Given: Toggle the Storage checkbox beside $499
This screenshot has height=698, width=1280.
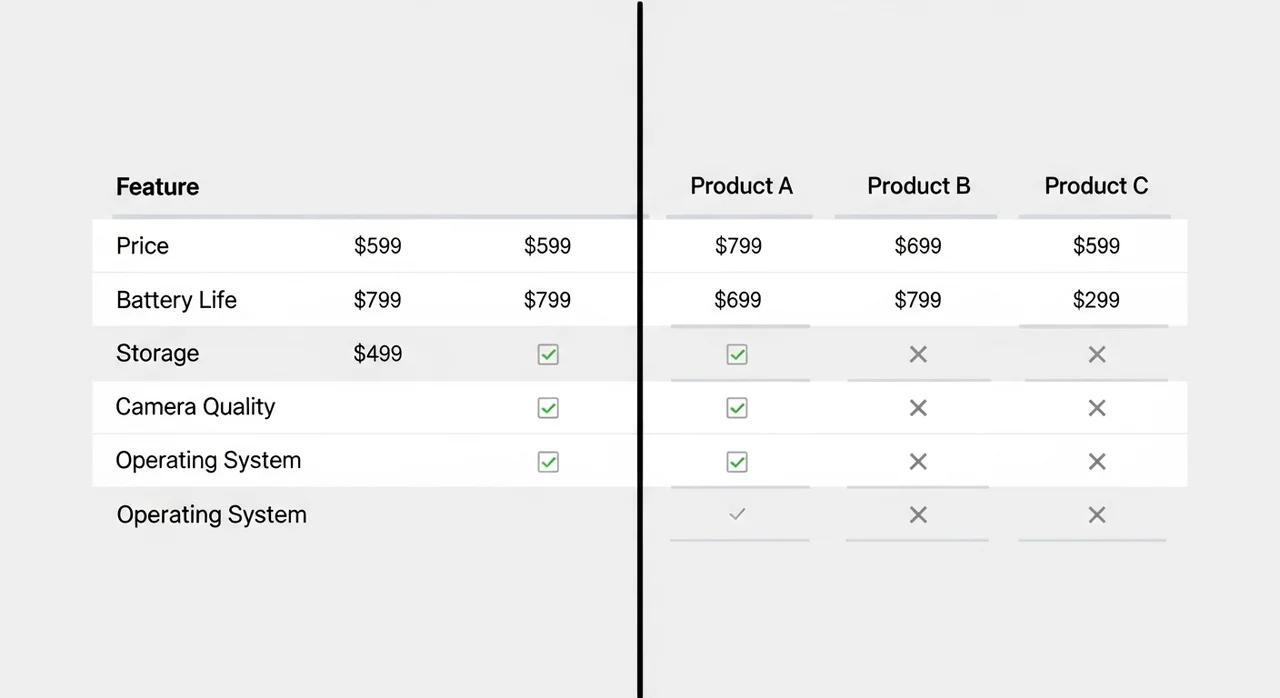Looking at the screenshot, I should pyautogui.click(x=548, y=354).
